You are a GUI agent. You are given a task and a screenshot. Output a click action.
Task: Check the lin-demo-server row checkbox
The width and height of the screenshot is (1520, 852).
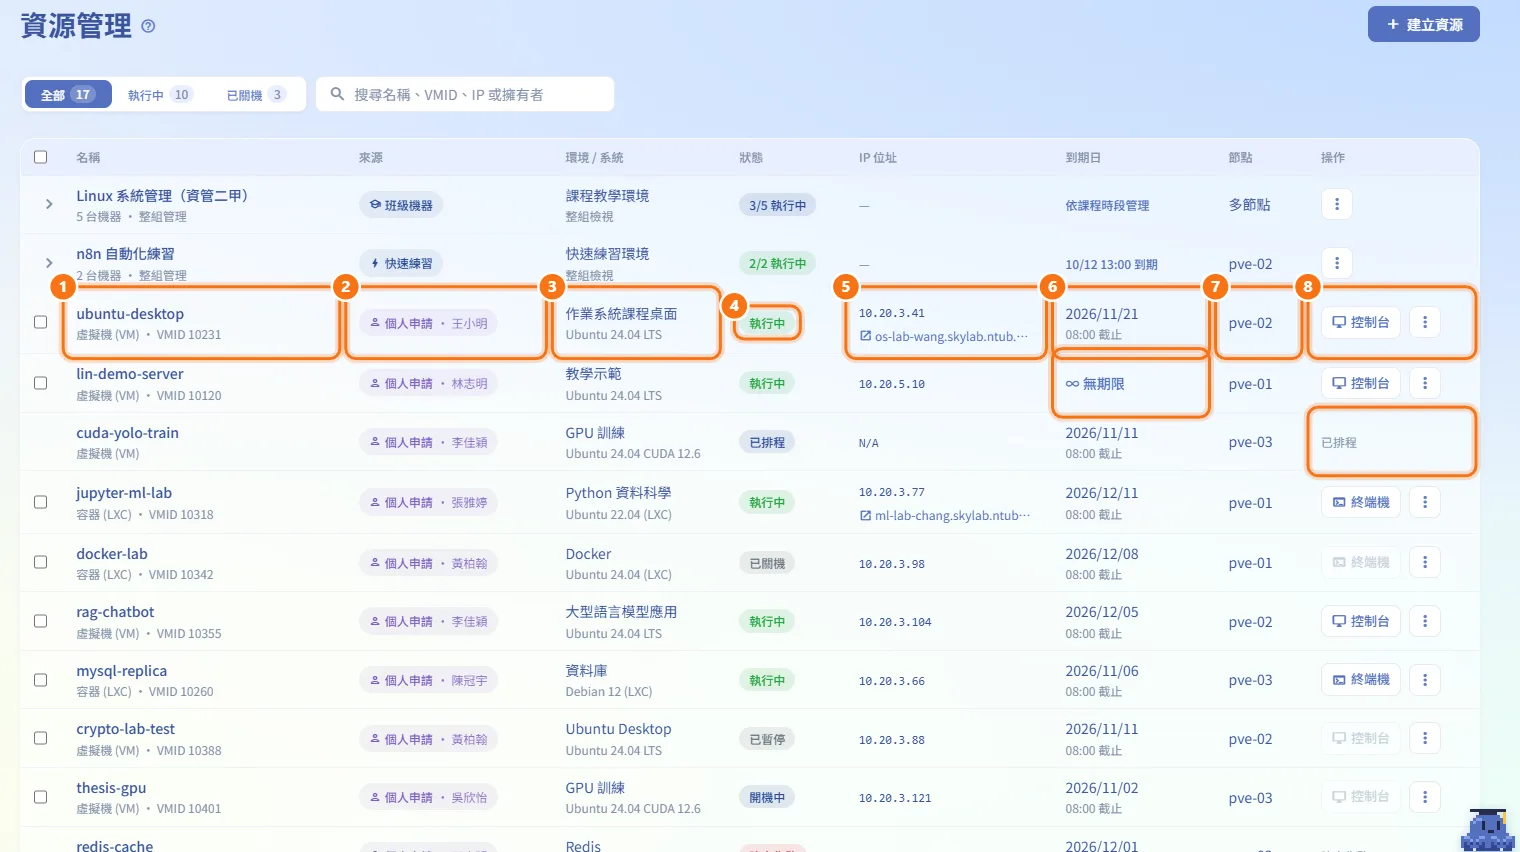pos(41,383)
